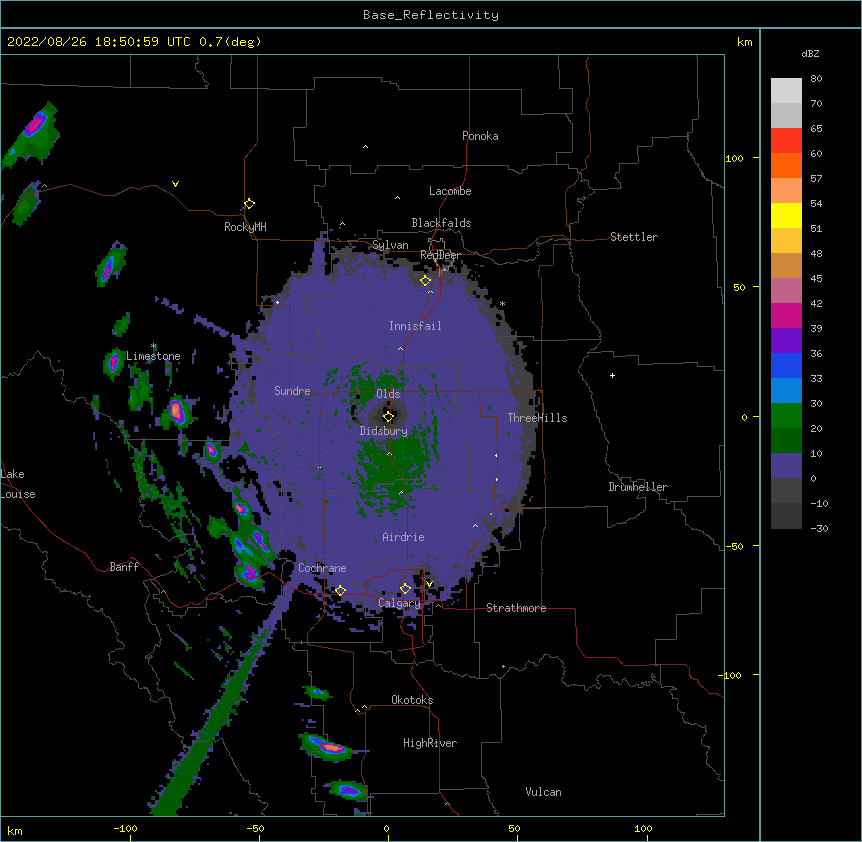Image resolution: width=862 pixels, height=842 pixels.
Task: Select the dark blue swatch between 36 and 33
Action: coord(786,365)
